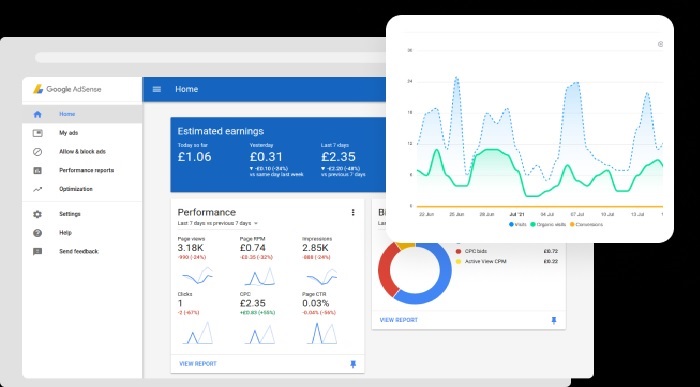Viewport: 700px width, 387px height.
Task: Click the Impressions sparkline chart
Action: pyautogui.click(x=322, y=276)
